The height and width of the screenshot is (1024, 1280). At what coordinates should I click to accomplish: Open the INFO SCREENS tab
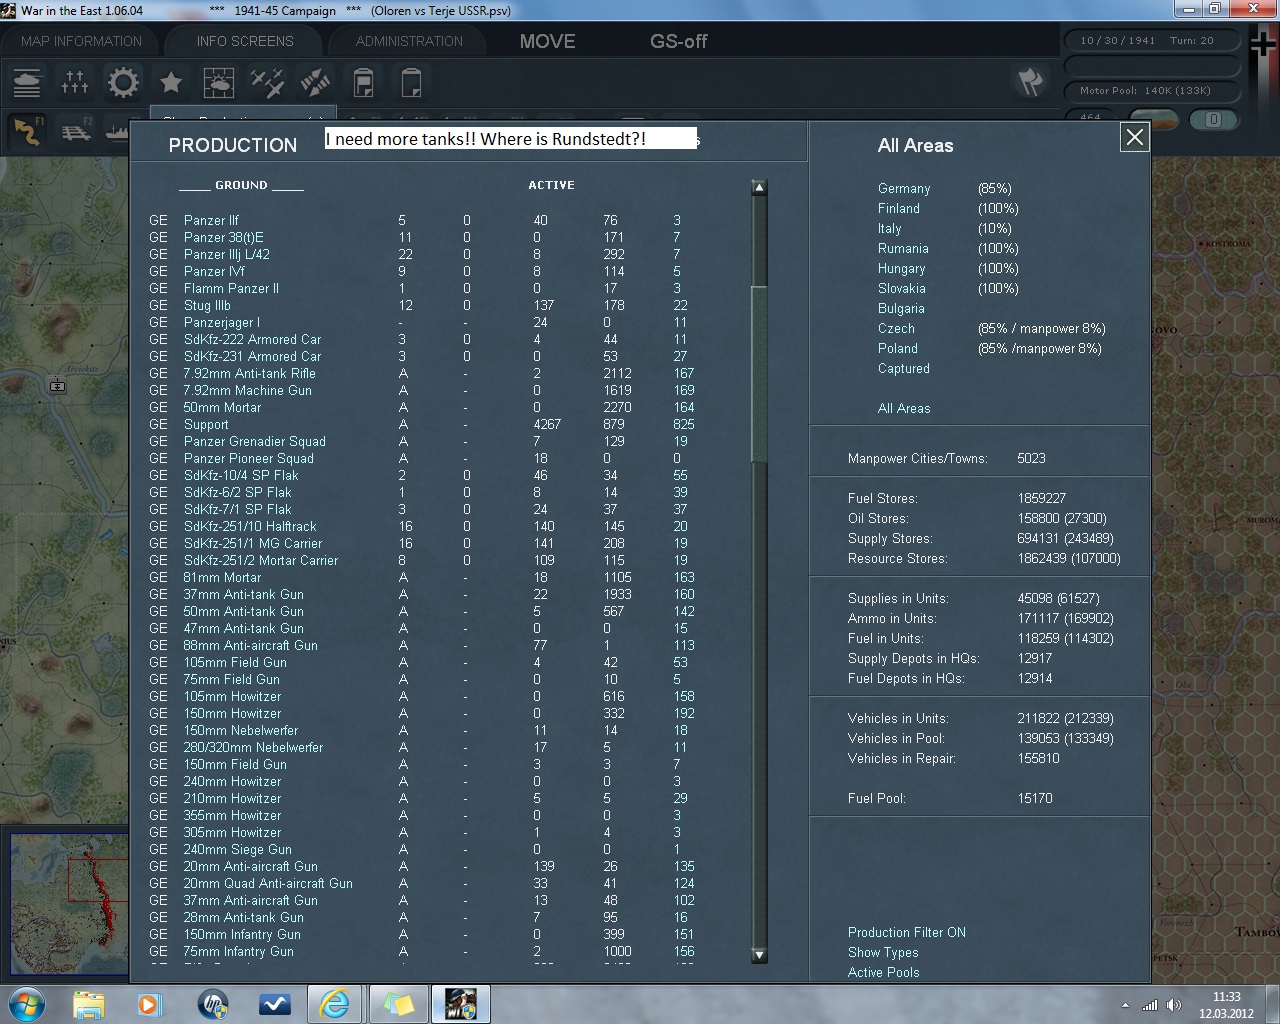tap(245, 41)
